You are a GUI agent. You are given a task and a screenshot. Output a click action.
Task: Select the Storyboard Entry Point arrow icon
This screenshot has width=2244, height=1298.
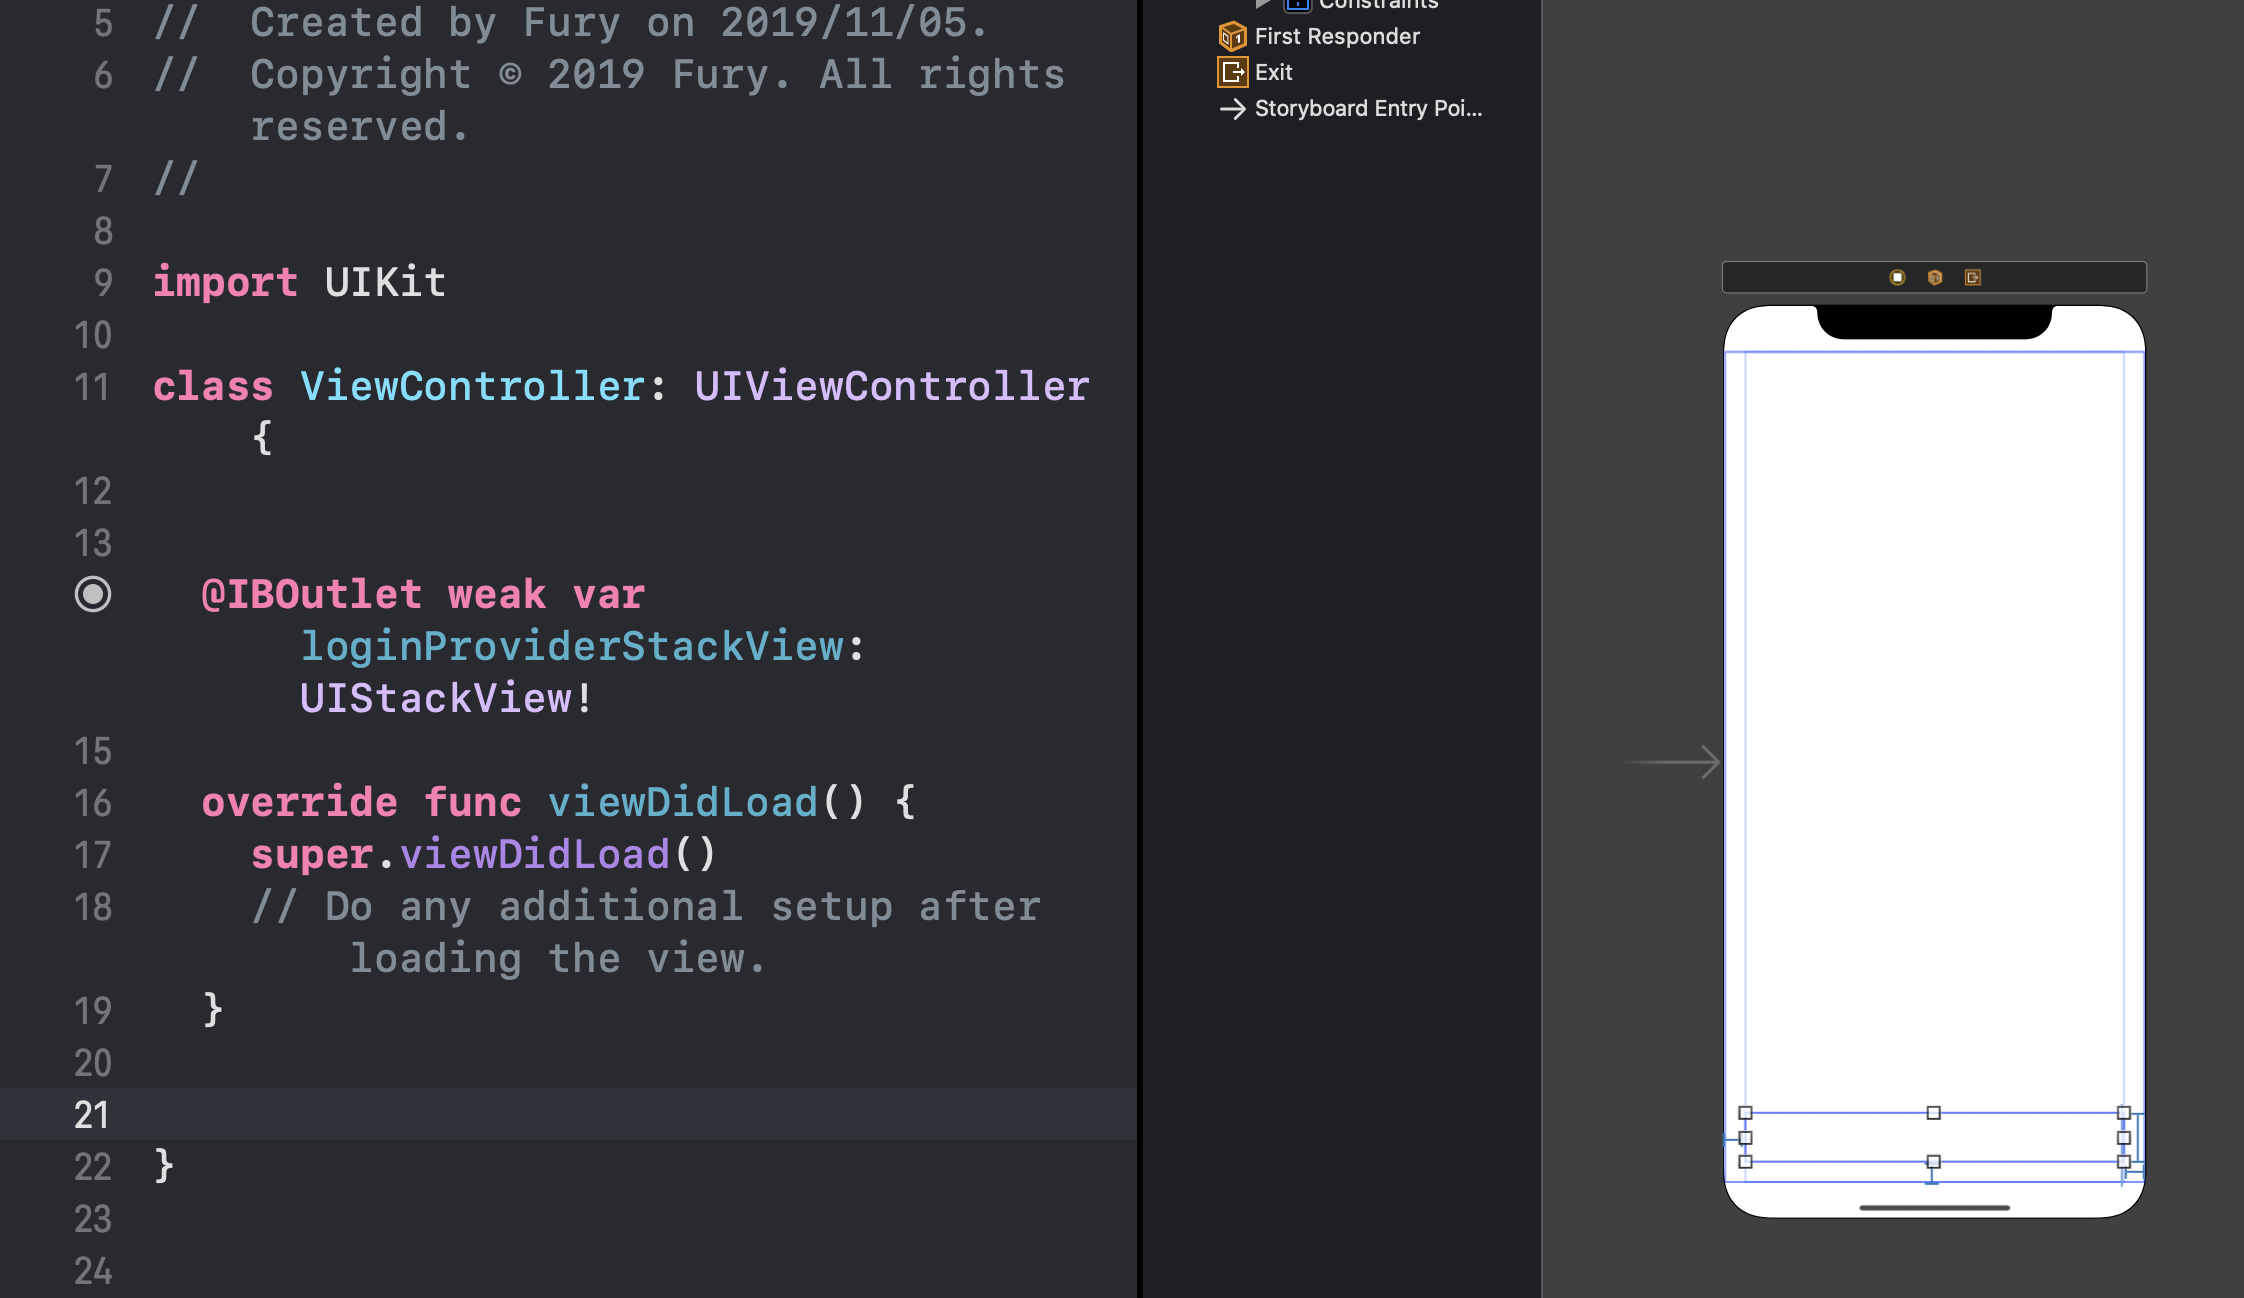(x=1232, y=108)
